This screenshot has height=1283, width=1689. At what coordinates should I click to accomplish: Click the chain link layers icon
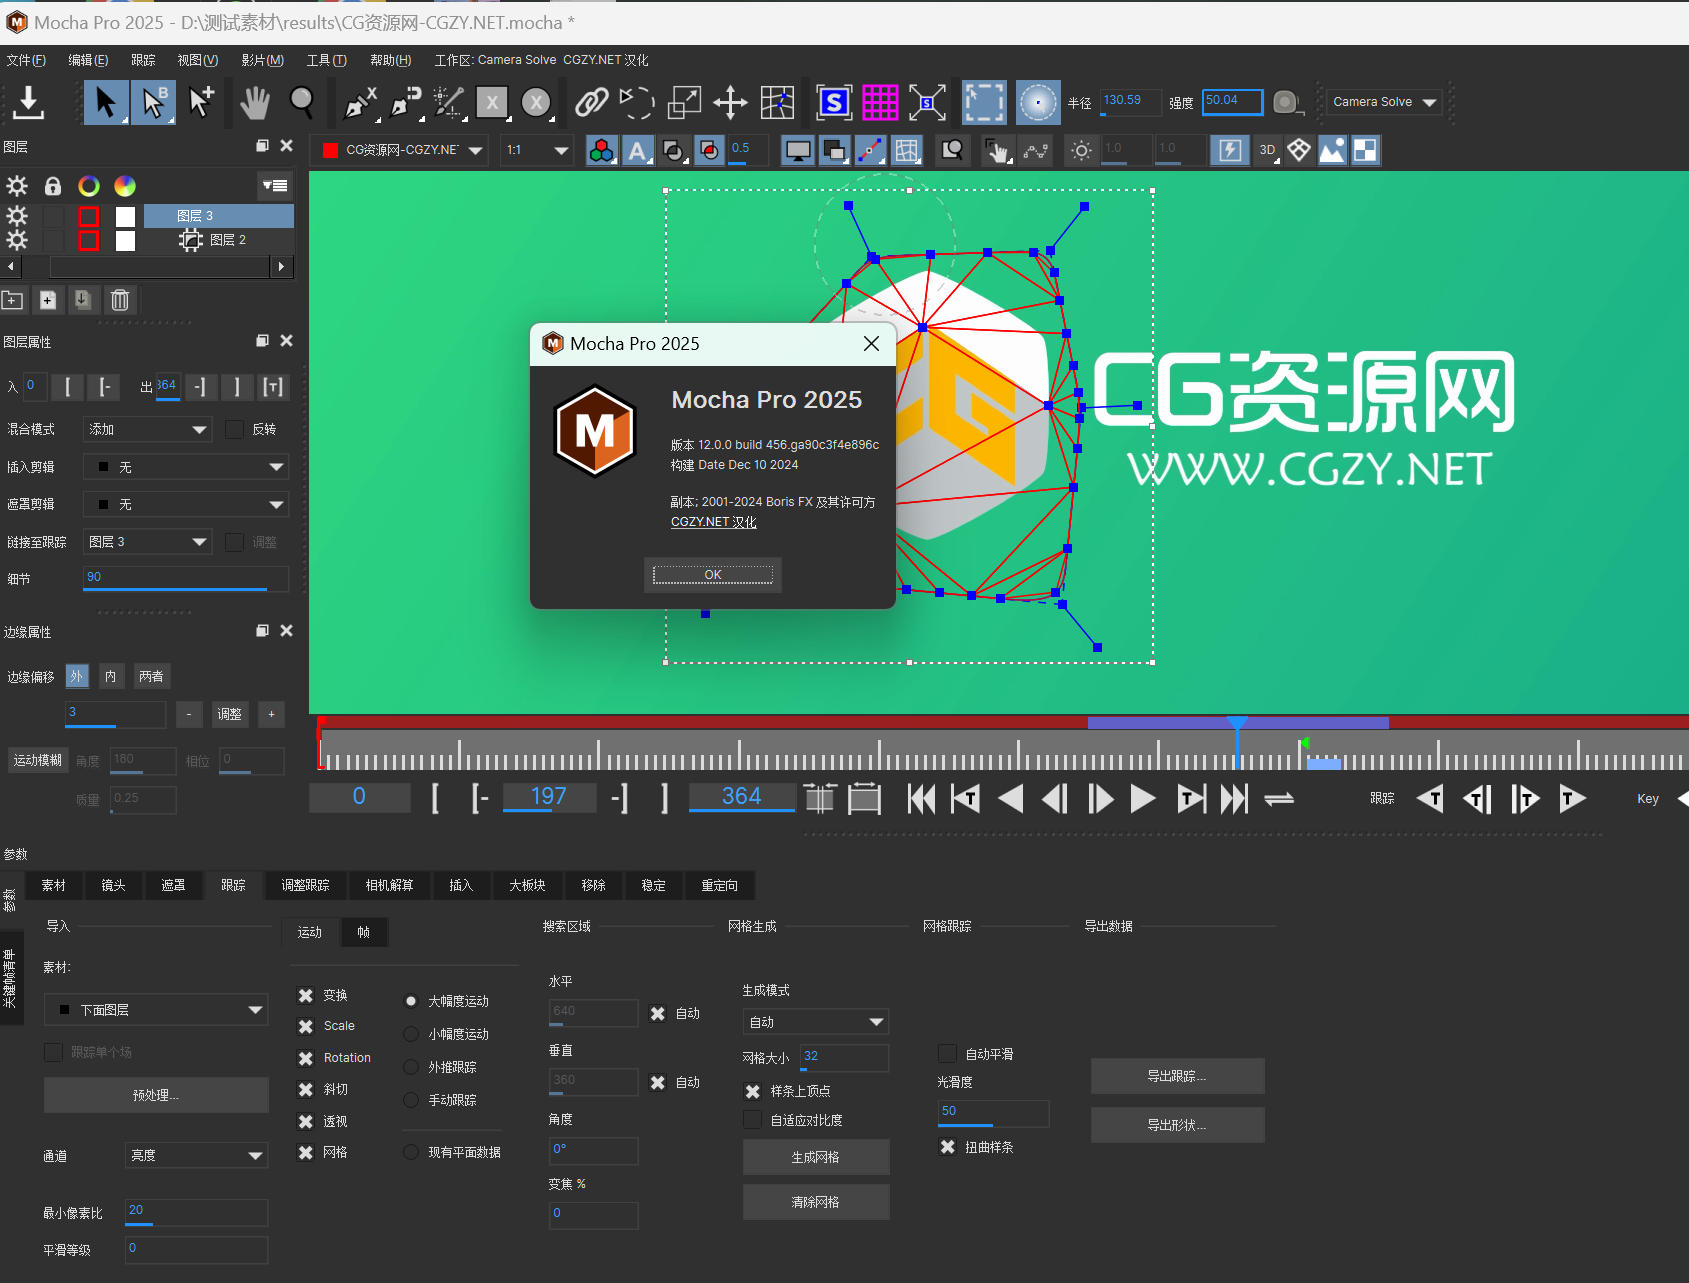point(591,102)
